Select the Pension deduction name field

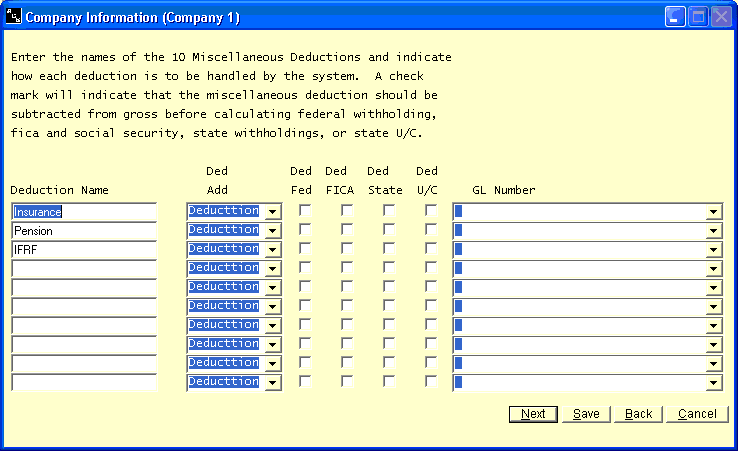coord(84,231)
